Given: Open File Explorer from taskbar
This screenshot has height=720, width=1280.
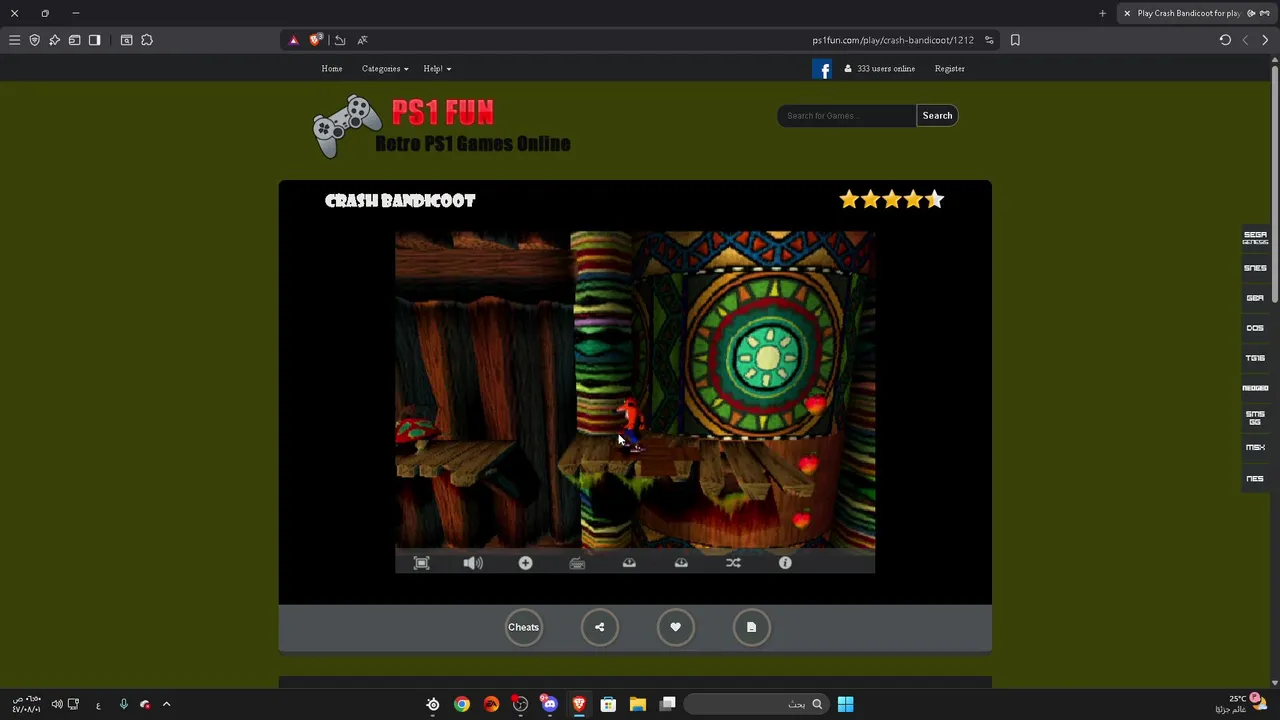Looking at the screenshot, I should (x=637, y=704).
